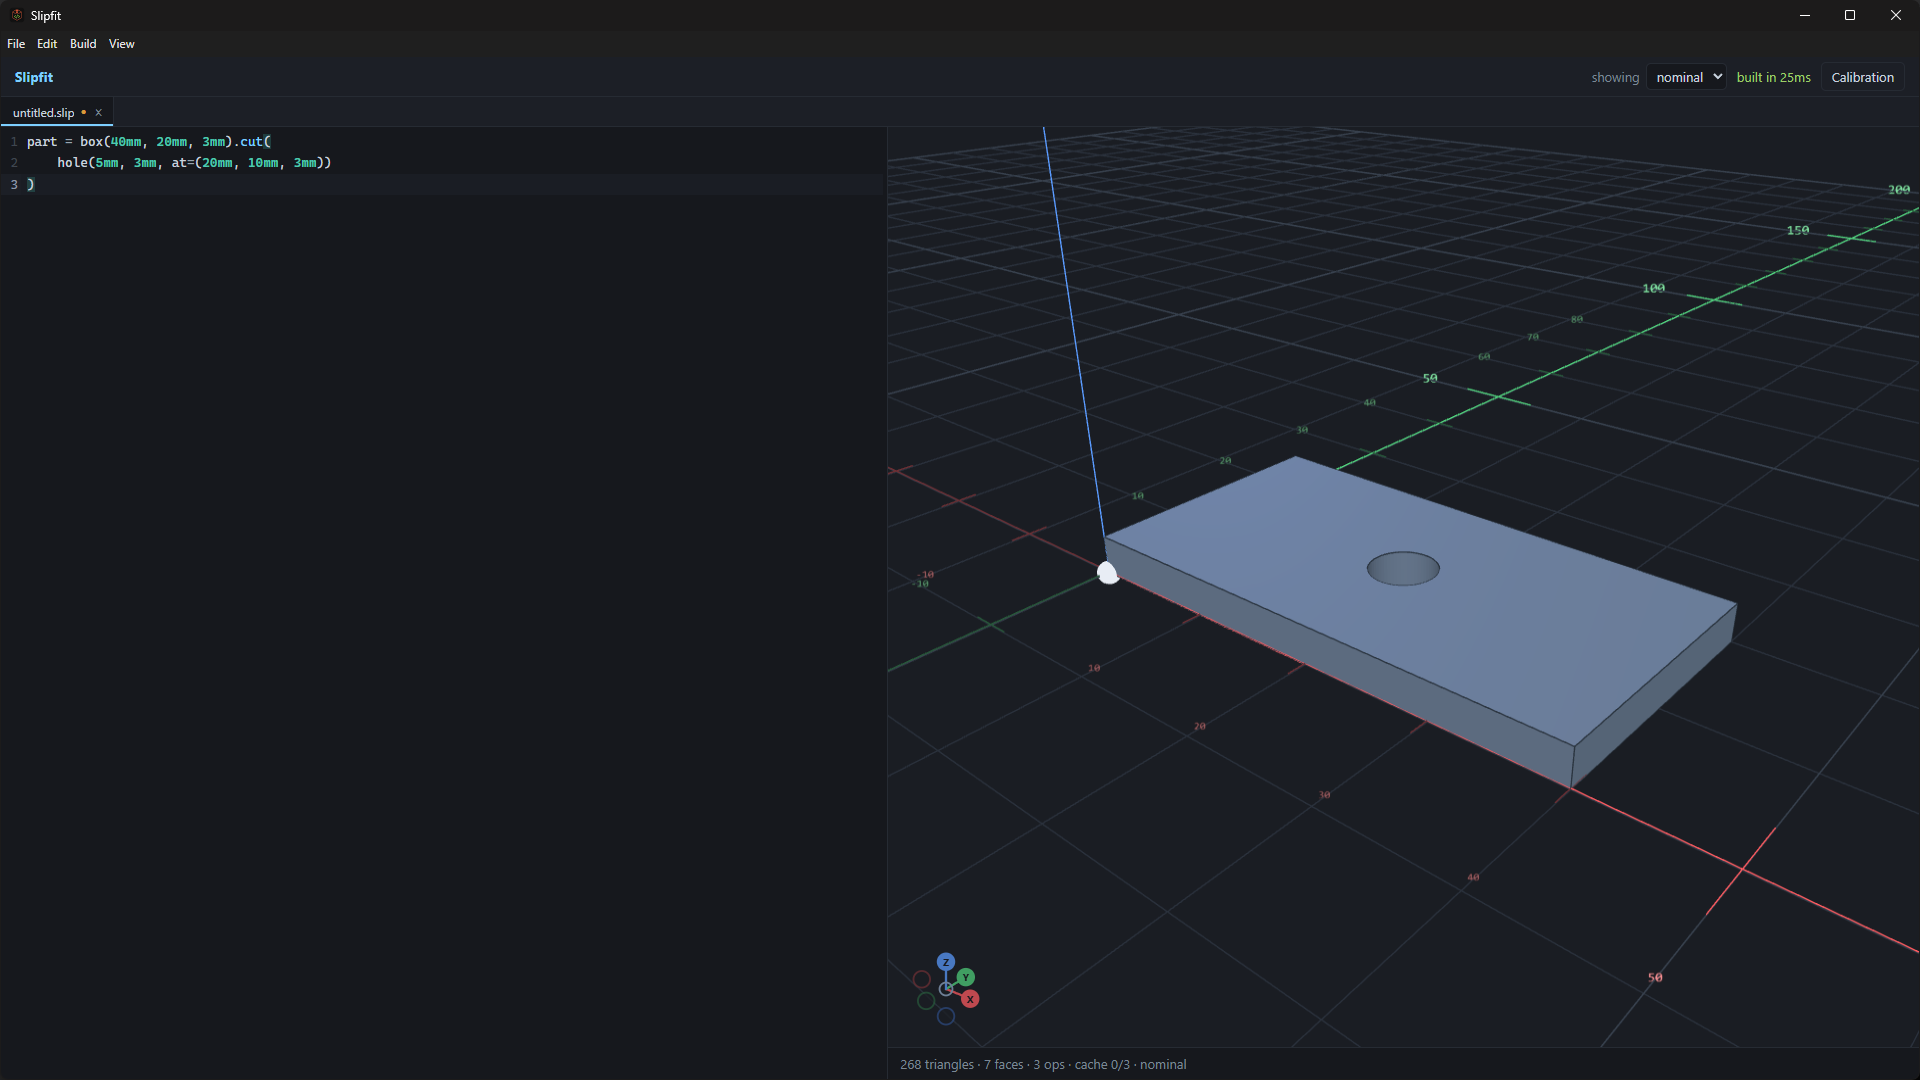Image resolution: width=1920 pixels, height=1080 pixels.
Task: Click the 'showing' label
Action: (x=1615, y=77)
